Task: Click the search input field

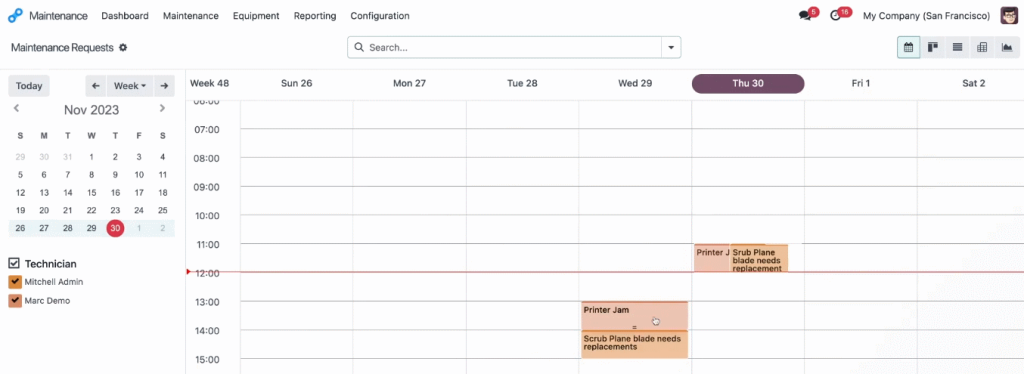Action: [514, 47]
